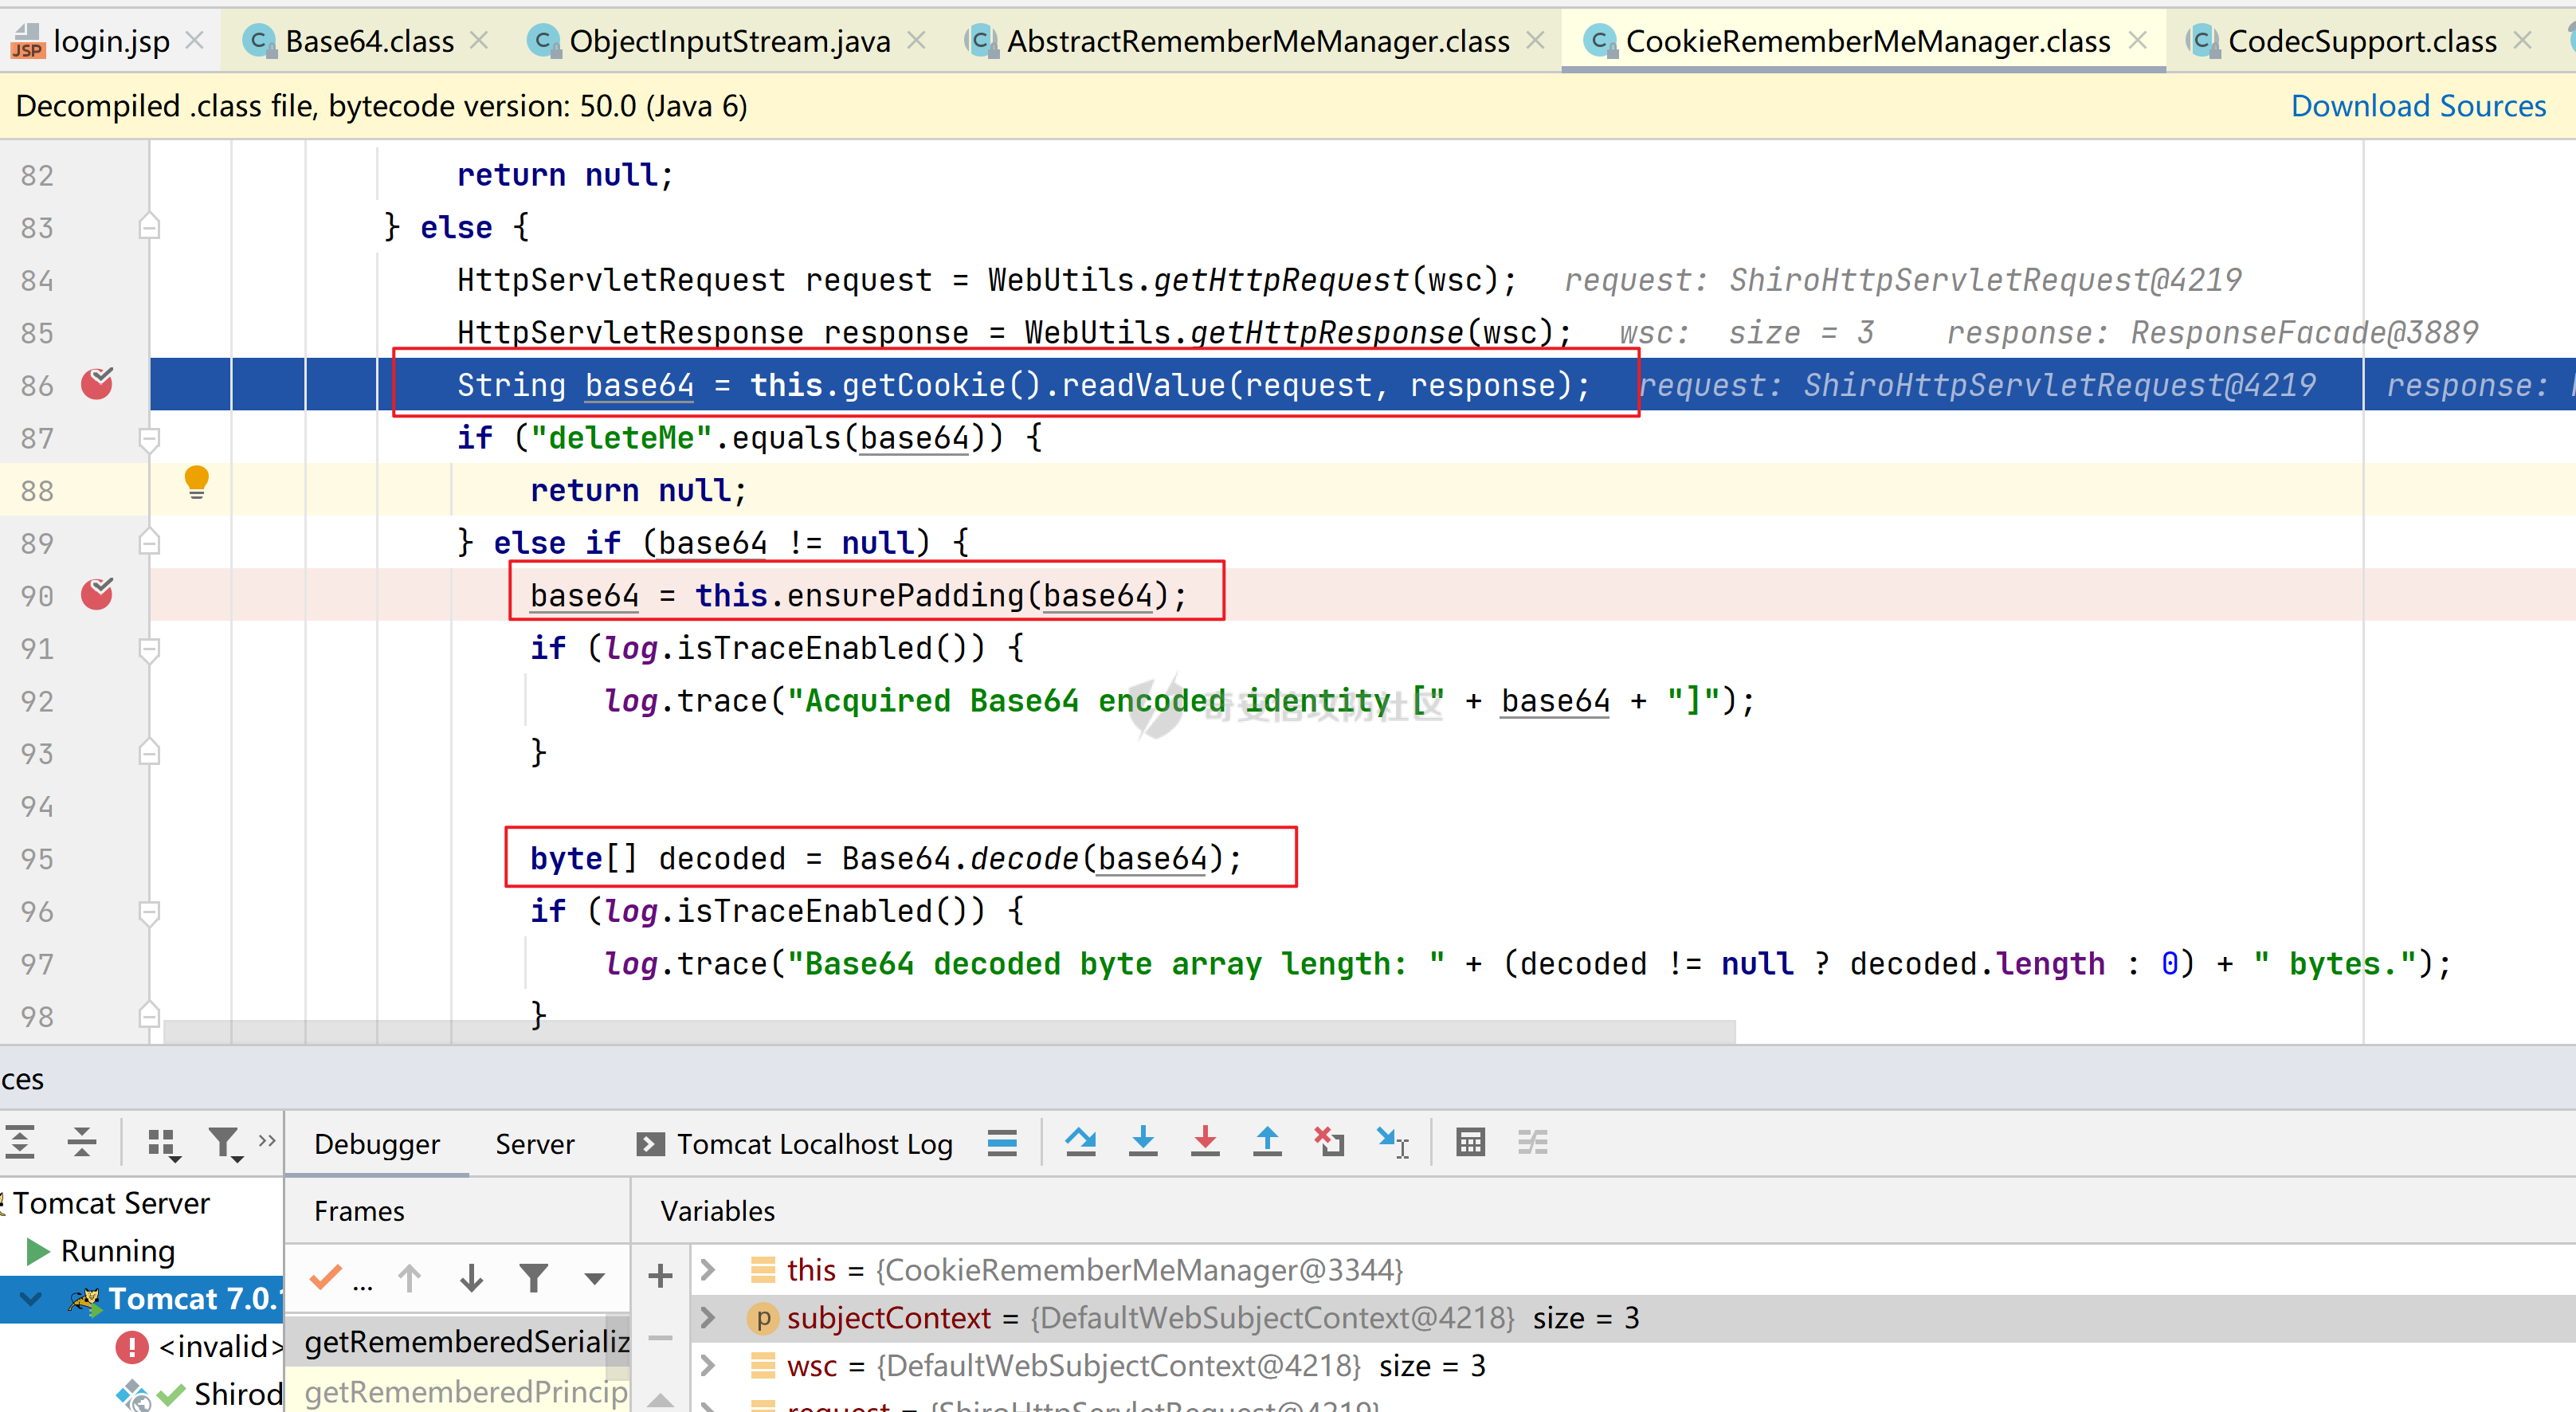The height and width of the screenshot is (1412, 2576).
Task: Click the Step Into blue arrow icon
Action: coord(1143,1142)
